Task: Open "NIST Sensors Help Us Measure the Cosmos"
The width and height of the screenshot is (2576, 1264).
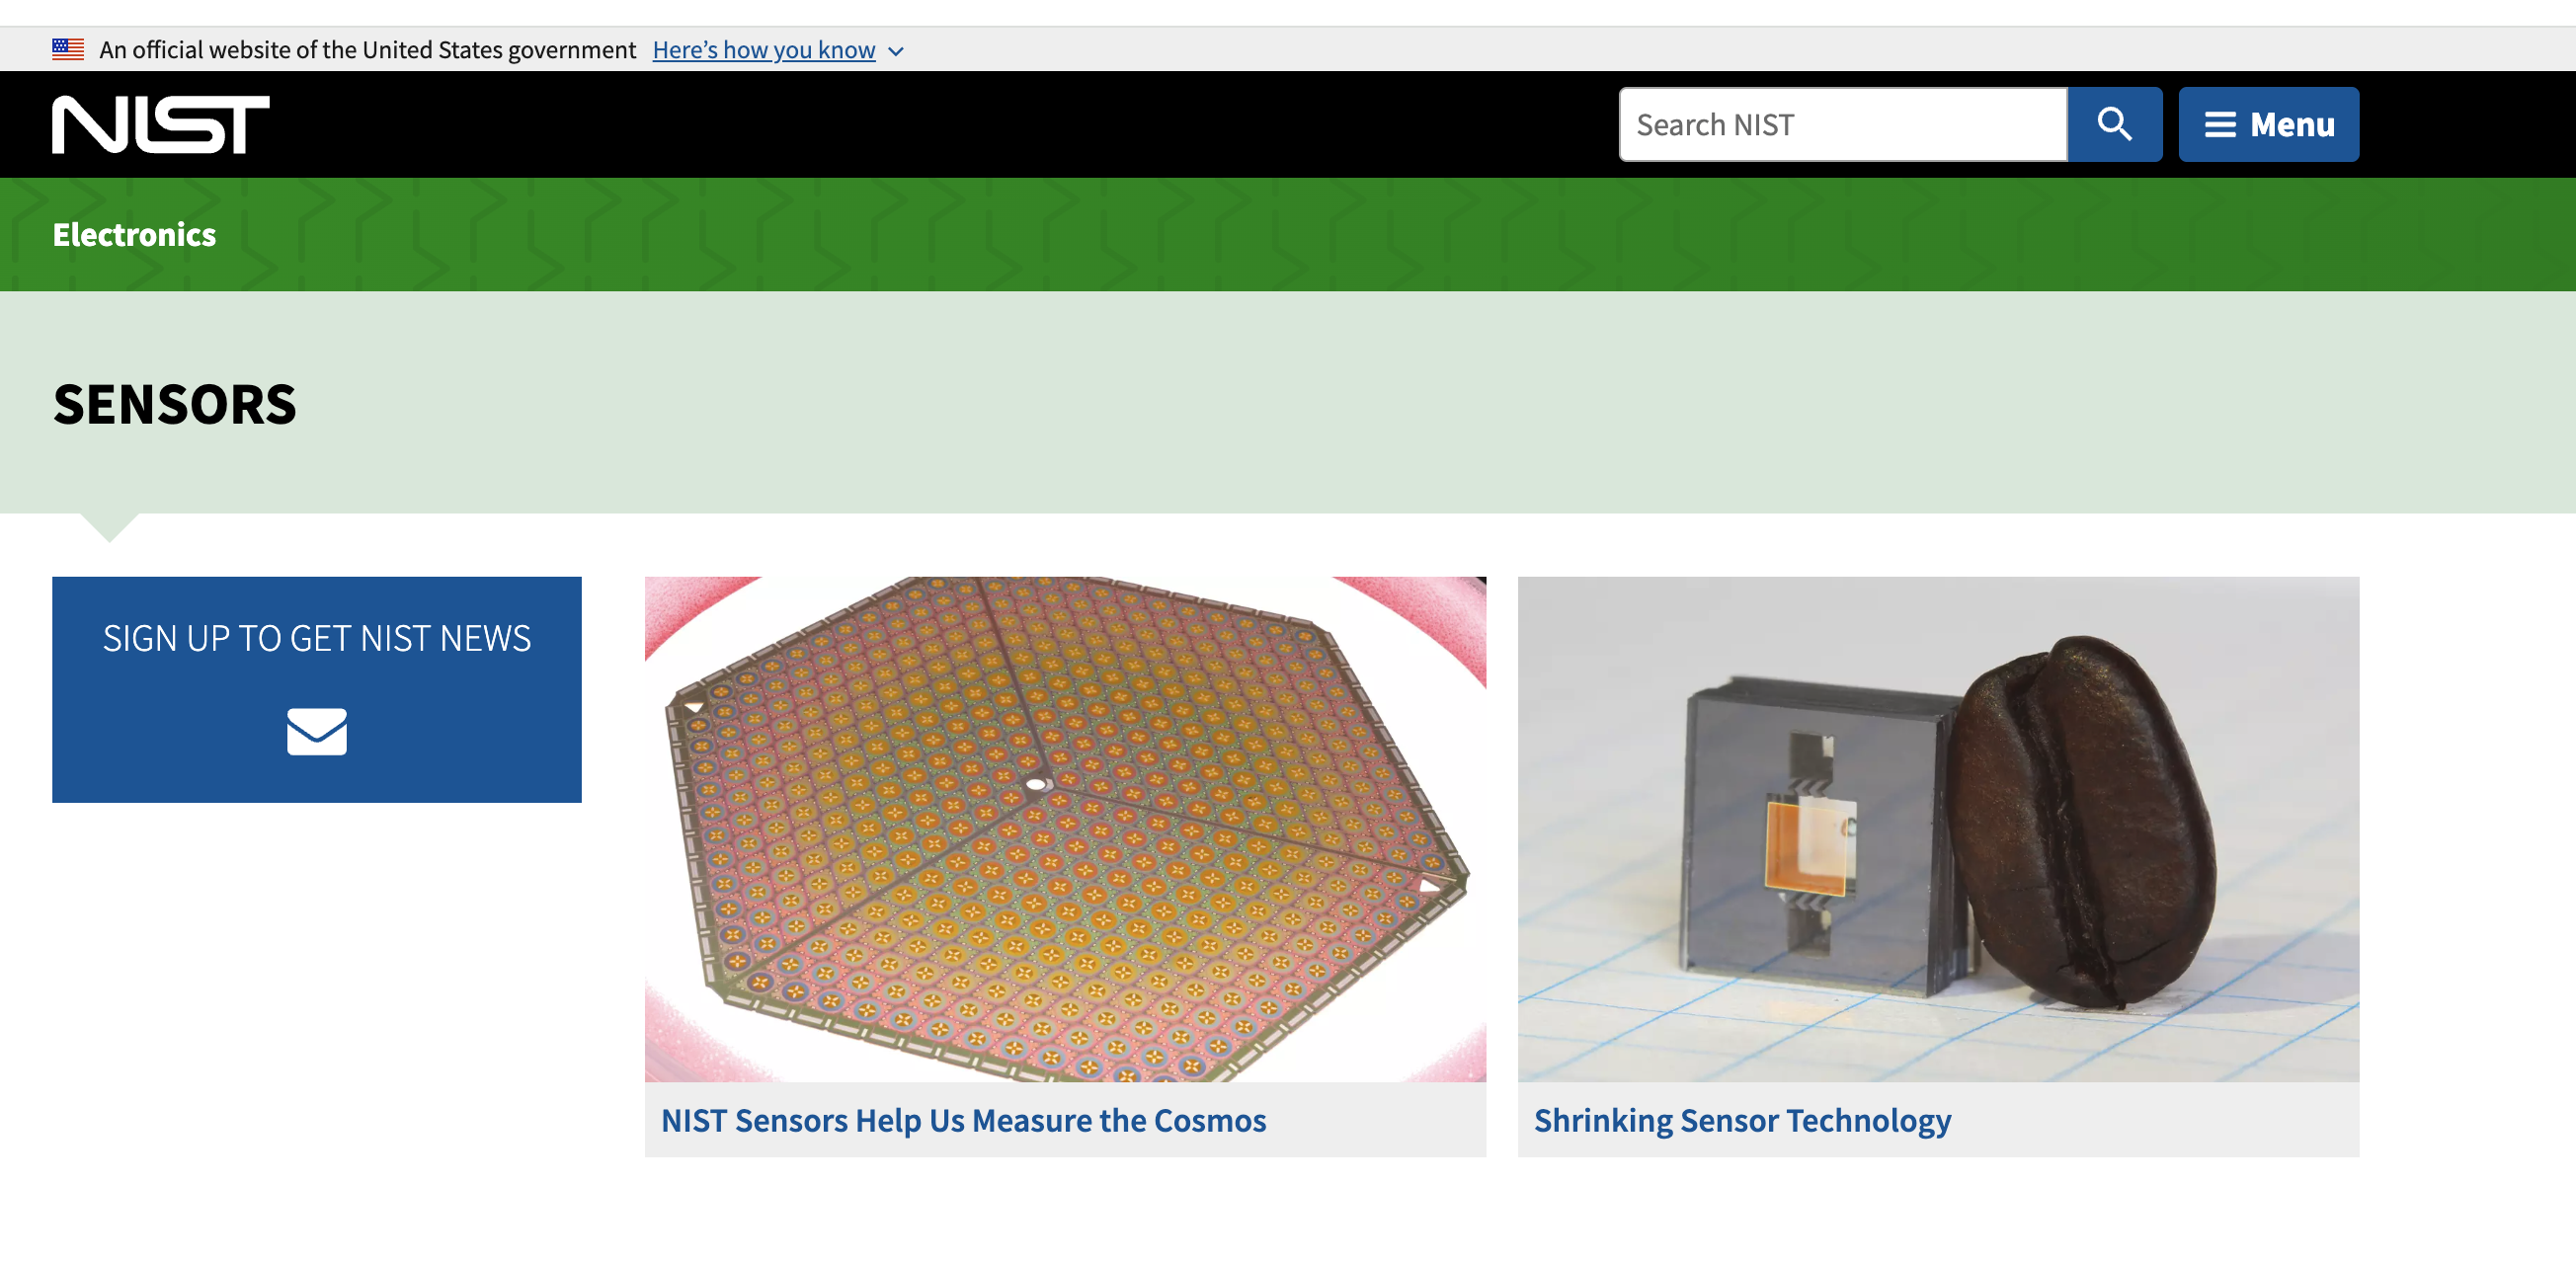Action: (963, 1120)
